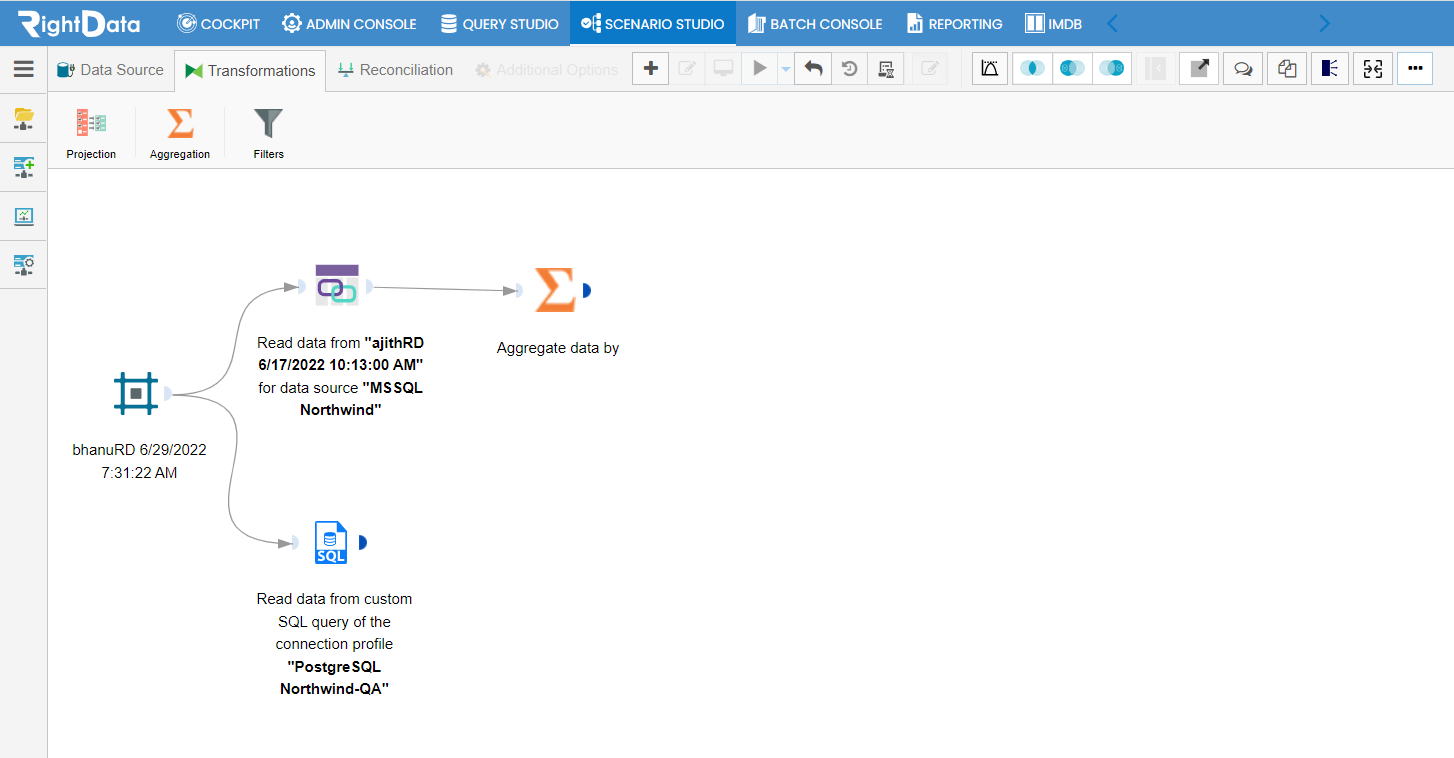This screenshot has width=1454, height=758.
Task: Select the bhanuRD scenario start node
Action: 136,393
